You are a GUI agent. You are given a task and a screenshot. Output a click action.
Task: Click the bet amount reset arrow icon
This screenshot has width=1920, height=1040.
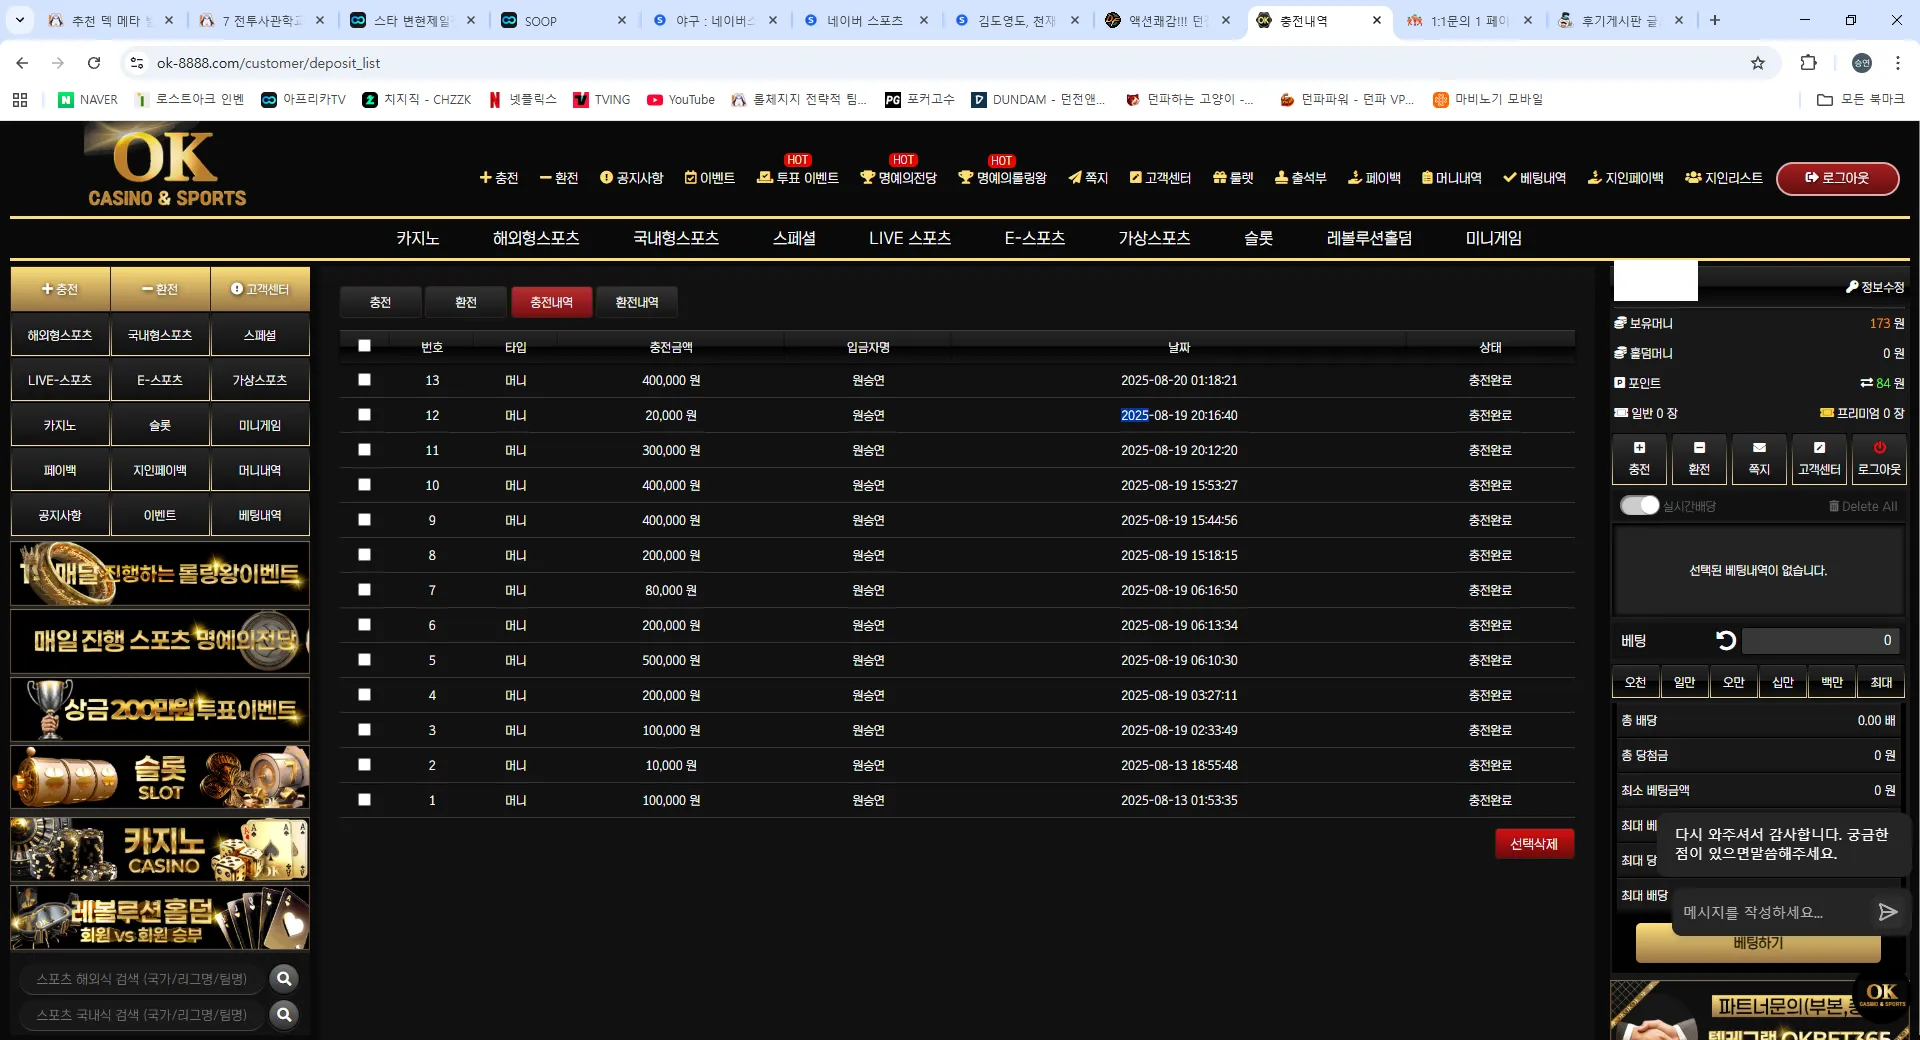(x=1725, y=640)
